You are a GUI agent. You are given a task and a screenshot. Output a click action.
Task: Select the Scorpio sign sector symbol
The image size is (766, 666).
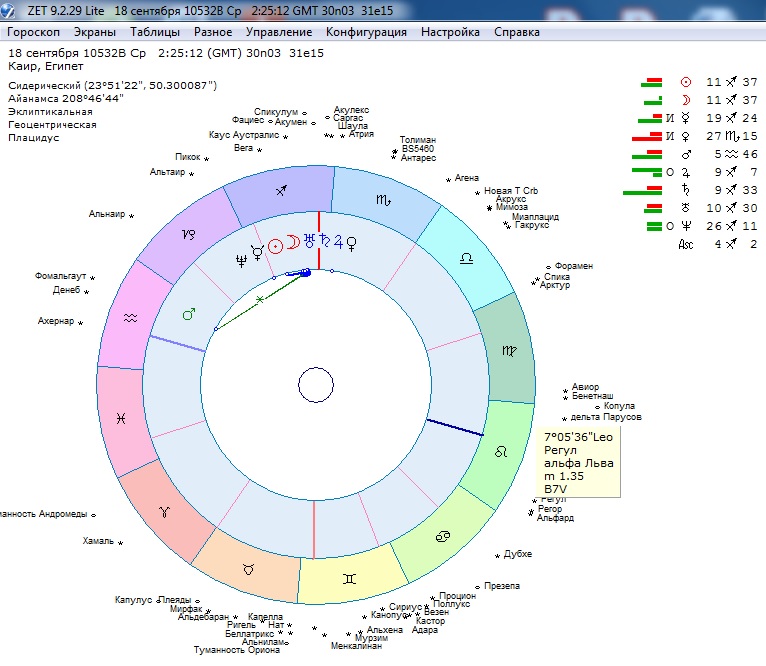pyautogui.click(x=383, y=200)
